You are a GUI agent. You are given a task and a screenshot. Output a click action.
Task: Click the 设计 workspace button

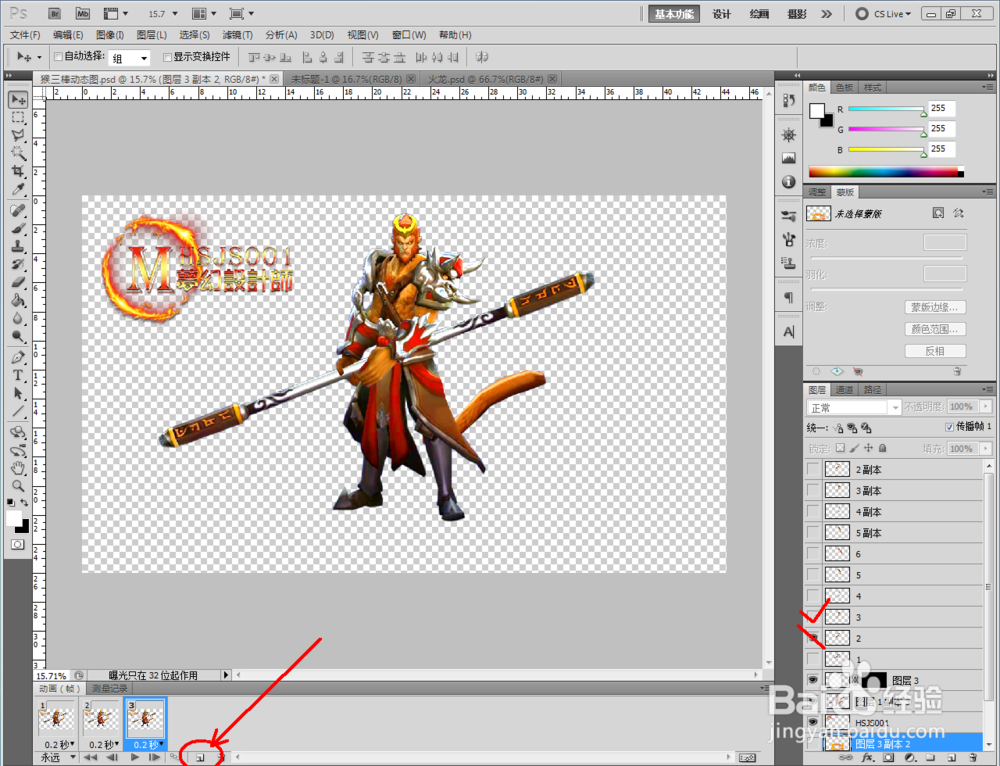[x=721, y=14]
